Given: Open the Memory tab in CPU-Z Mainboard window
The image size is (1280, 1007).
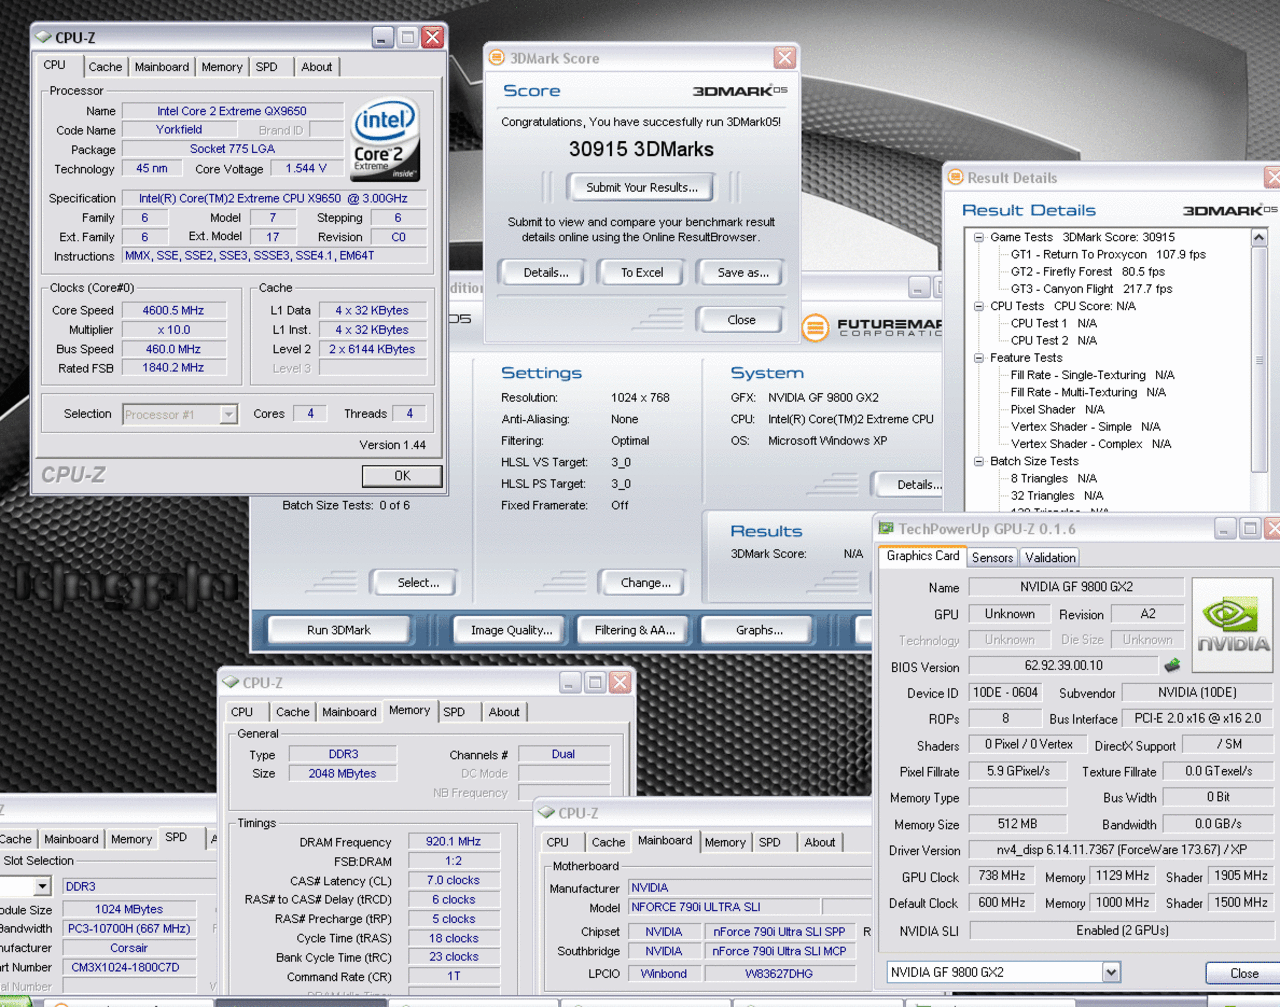Looking at the screenshot, I should [x=725, y=843].
